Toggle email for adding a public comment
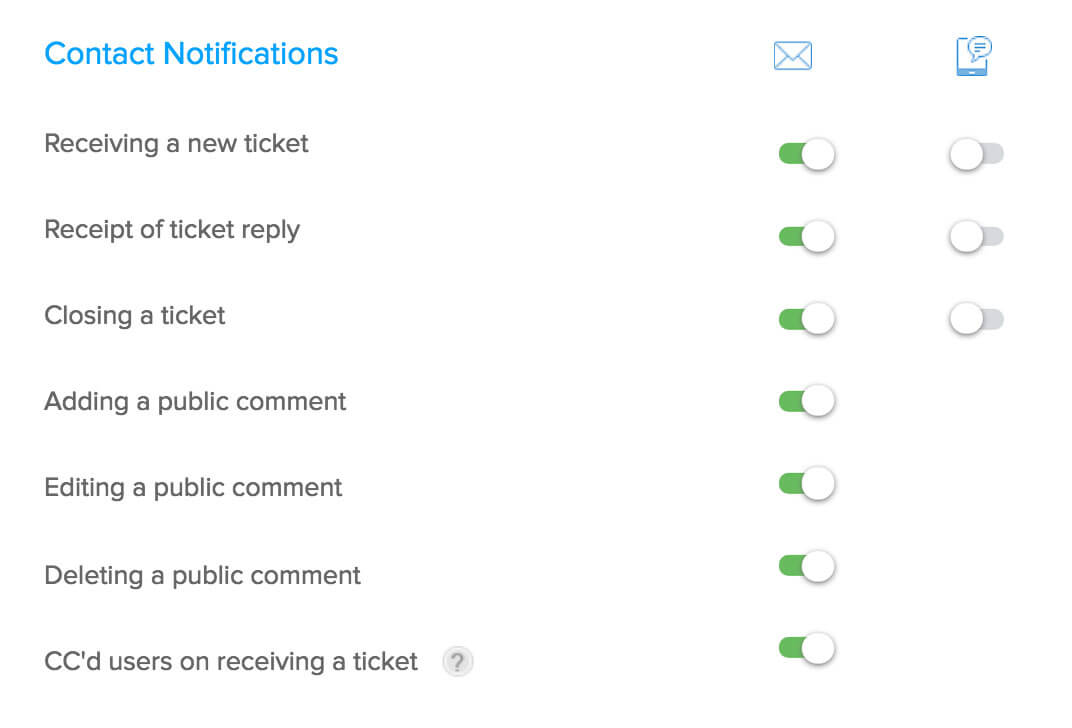The image size is (1072, 728). (x=806, y=402)
